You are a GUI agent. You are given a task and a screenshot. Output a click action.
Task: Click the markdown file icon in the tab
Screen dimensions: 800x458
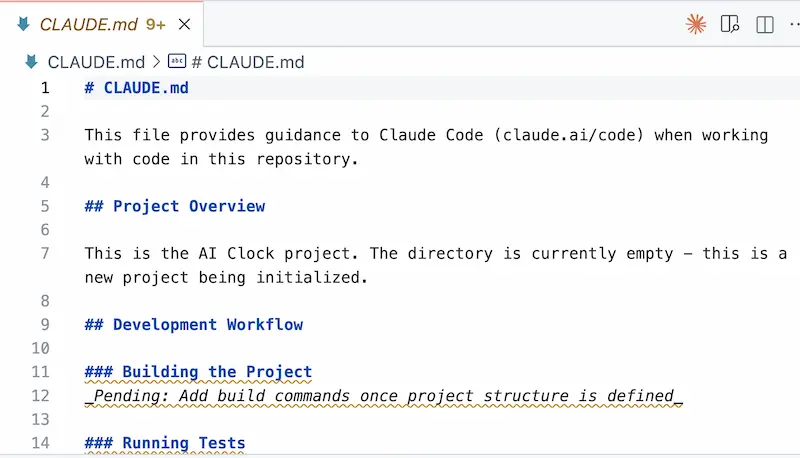(x=23, y=25)
